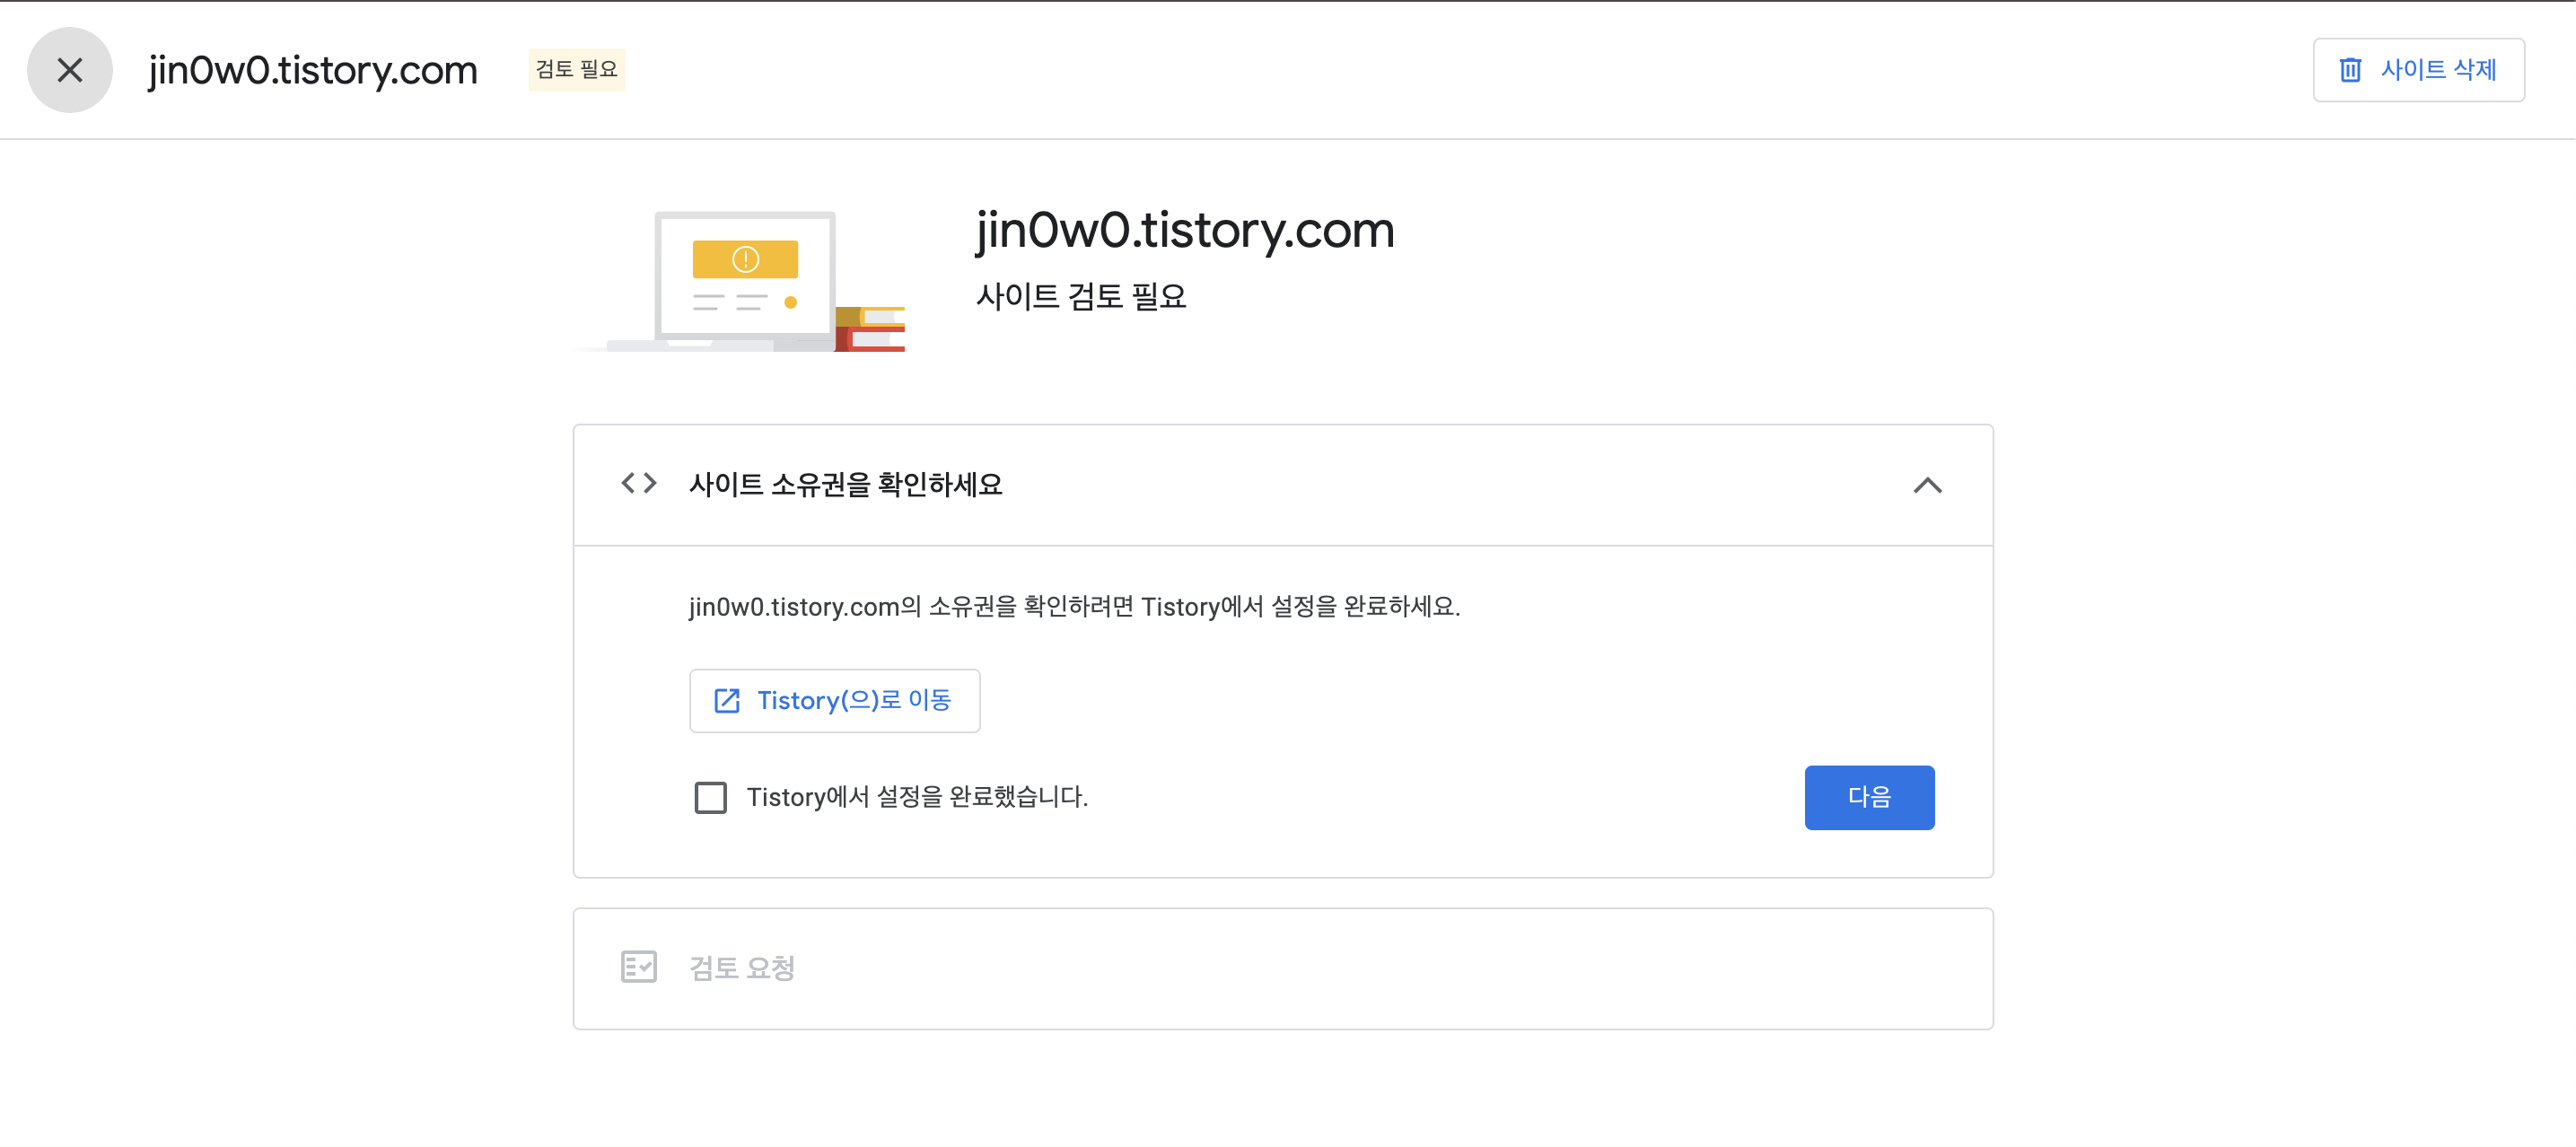Click the warning laptop illustration
2576x1147 pixels.
(744, 280)
